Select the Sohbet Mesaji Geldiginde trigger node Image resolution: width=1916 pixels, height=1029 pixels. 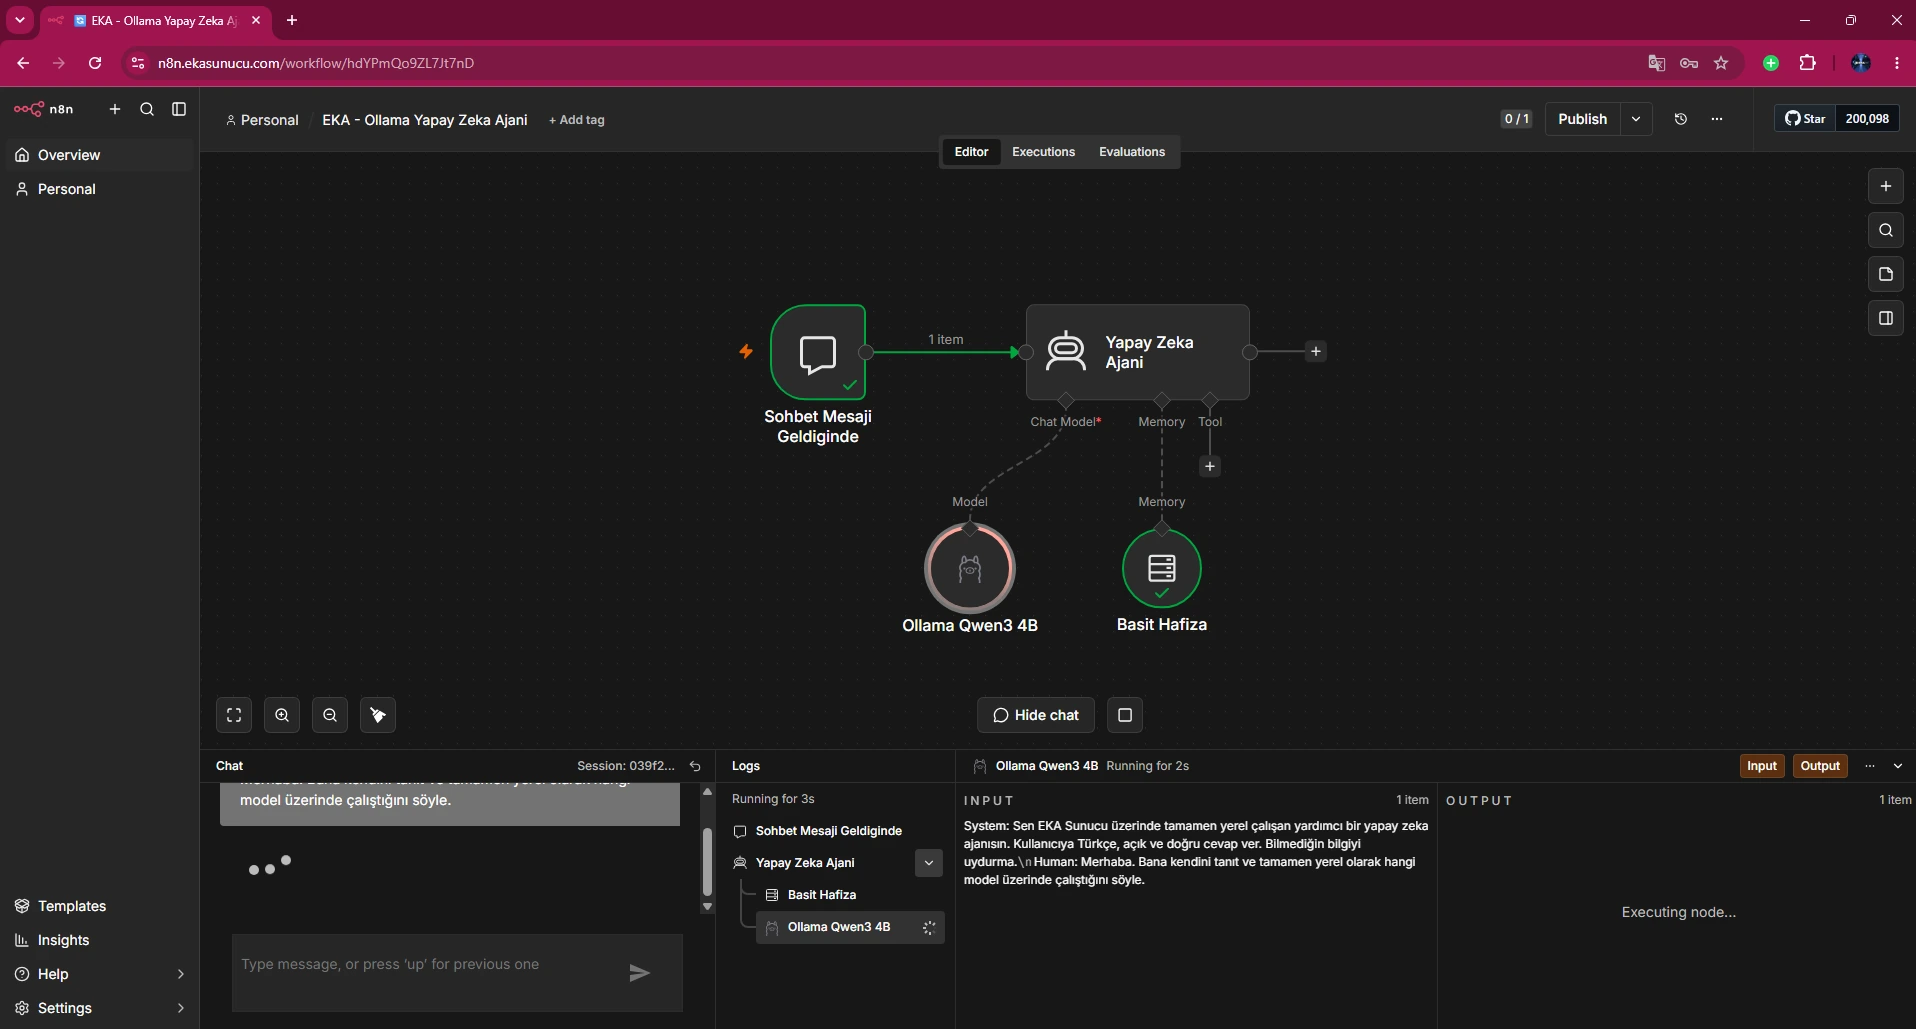tap(818, 352)
